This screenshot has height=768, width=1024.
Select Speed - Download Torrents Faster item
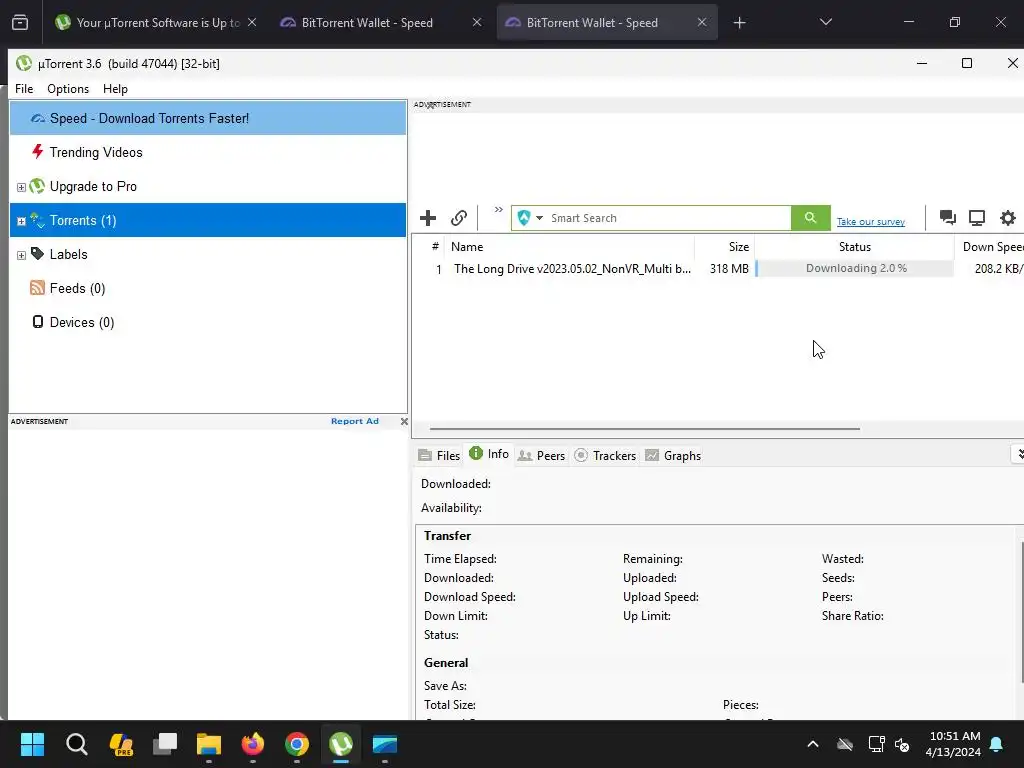point(208,118)
